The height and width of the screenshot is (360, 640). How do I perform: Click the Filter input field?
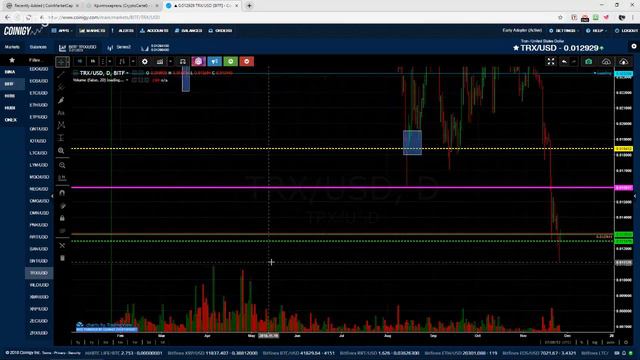(38, 60)
